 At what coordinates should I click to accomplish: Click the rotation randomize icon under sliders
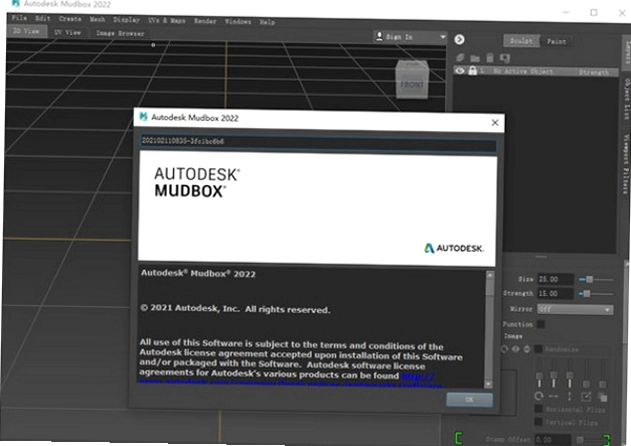[x=539, y=396]
